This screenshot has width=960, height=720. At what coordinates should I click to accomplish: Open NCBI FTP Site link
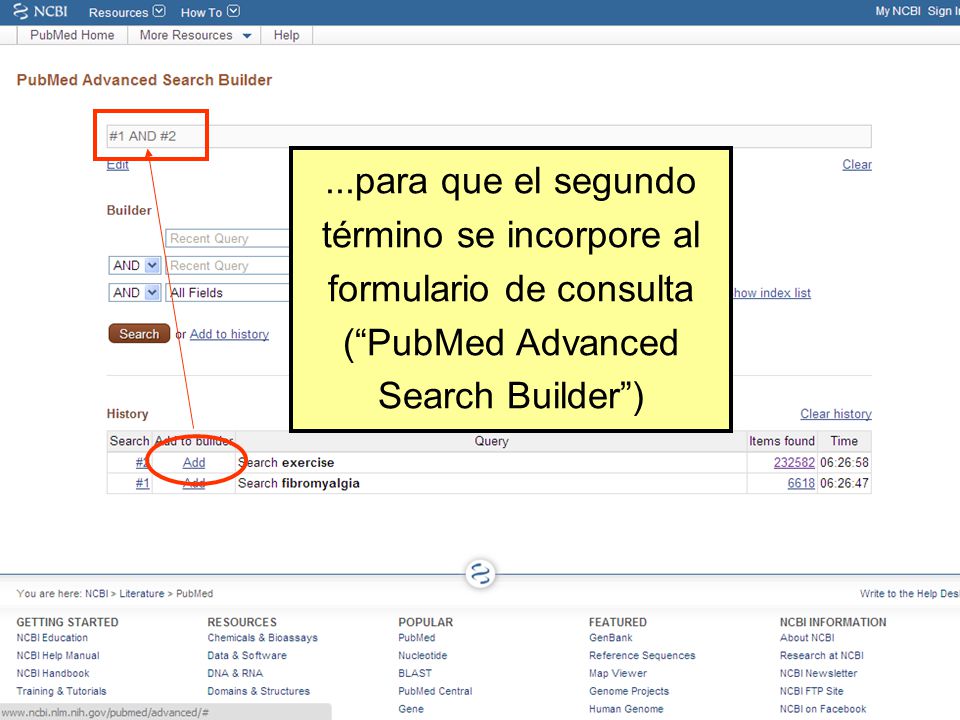811,691
